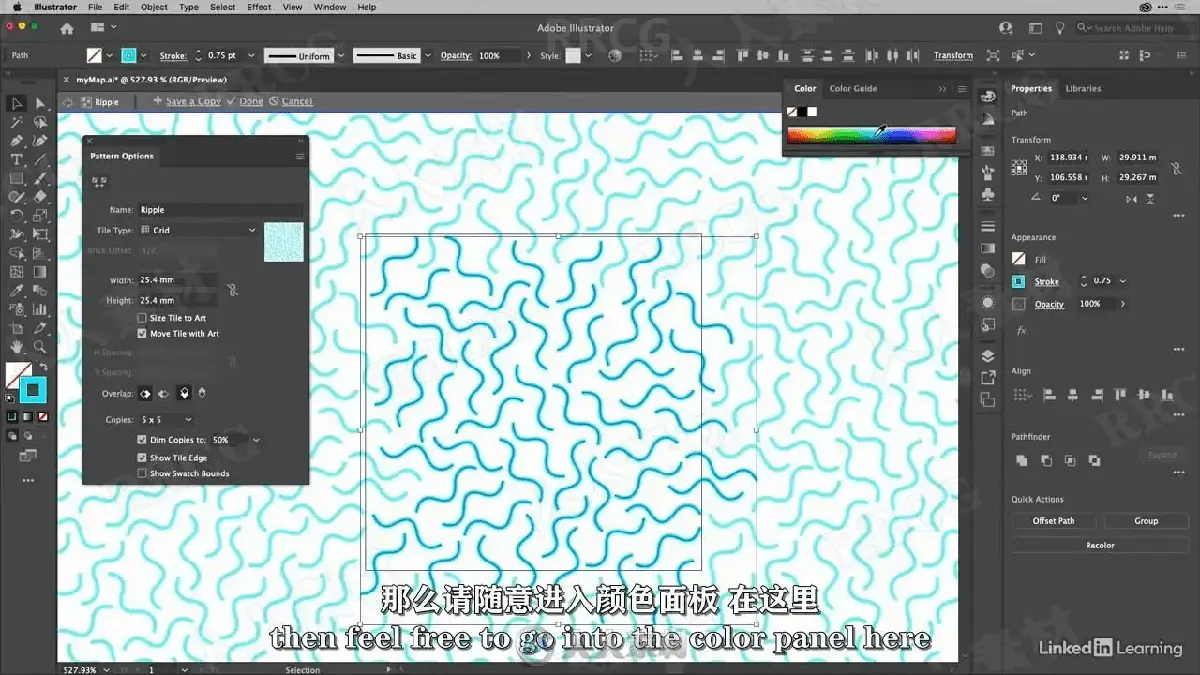
Task: Click the Pattern Tile Tool icon
Action: [x=99, y=181]
